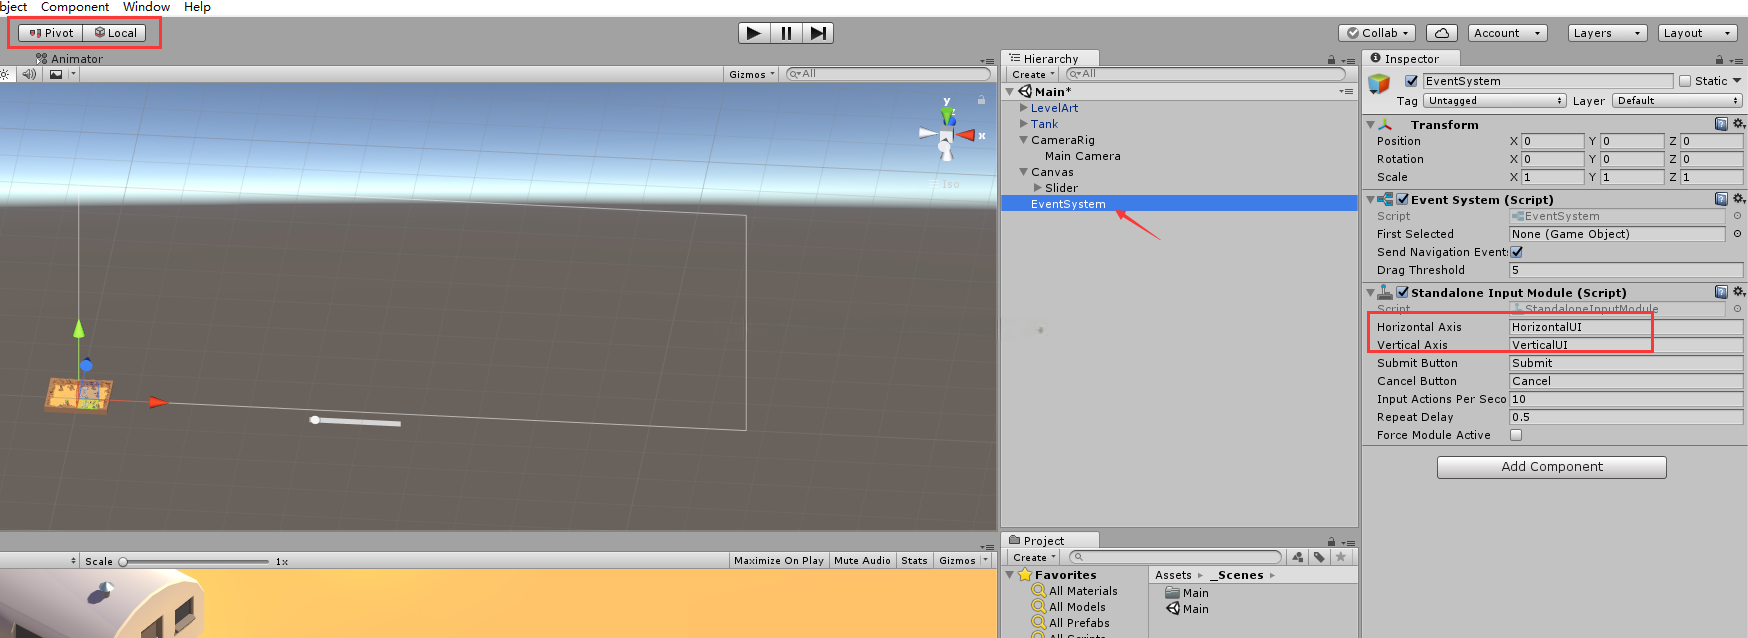Toggle scene audio speaker icon

point(29,74)
